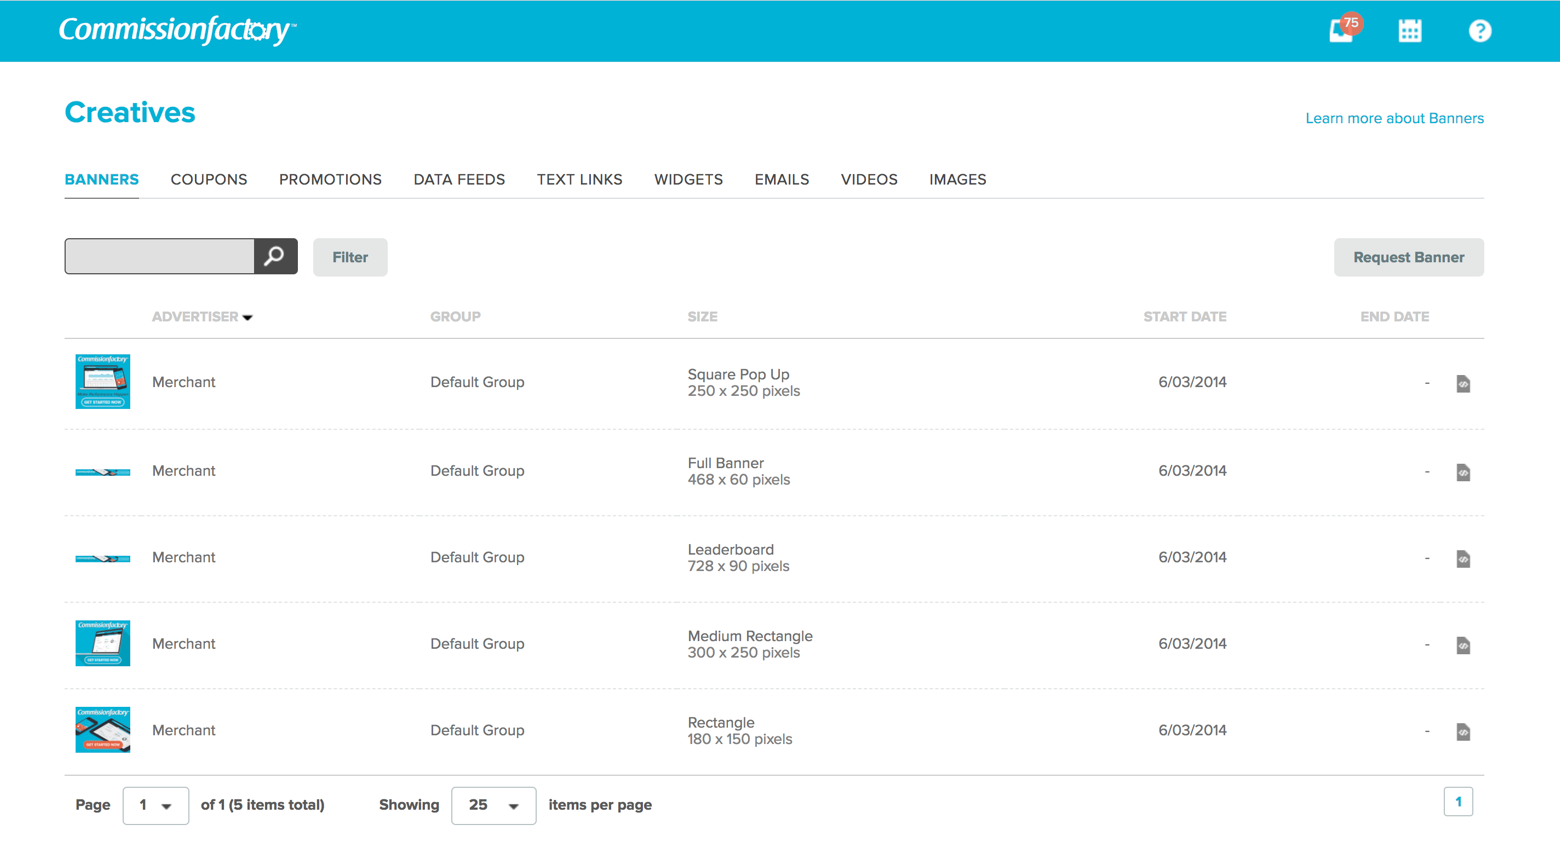Get code for Full Banner row
Image resolution: width=1560 pixels, height=864 pixels.
pos(1463,472)
